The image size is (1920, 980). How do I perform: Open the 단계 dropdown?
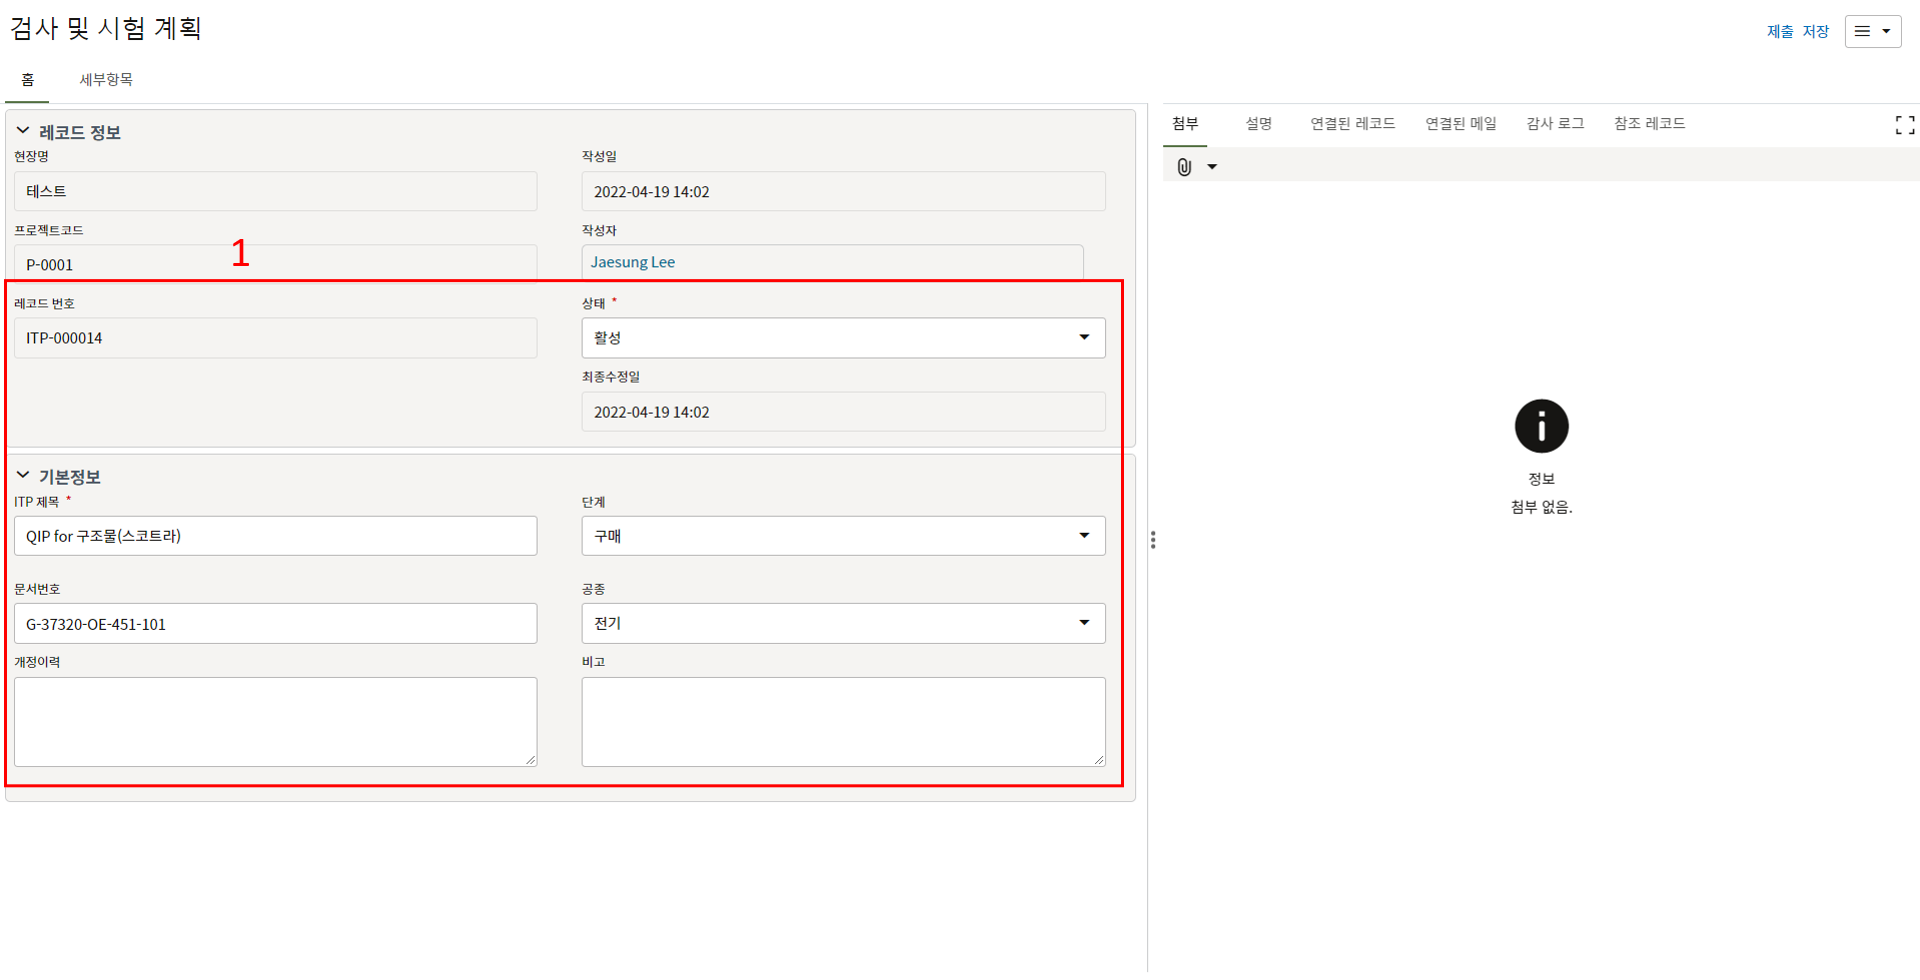click(x=842, y=536)
